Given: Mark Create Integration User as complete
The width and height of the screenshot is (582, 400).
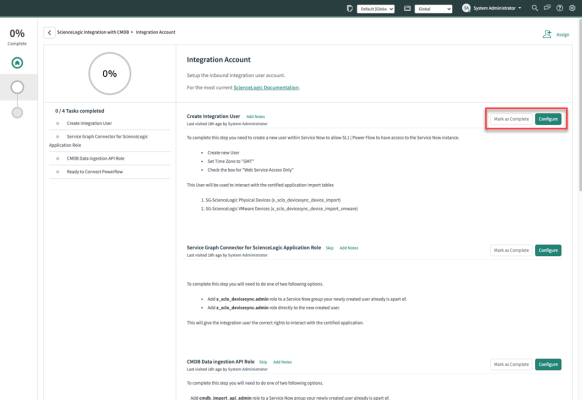Looking at the screenshot, I should coord(511,119).
